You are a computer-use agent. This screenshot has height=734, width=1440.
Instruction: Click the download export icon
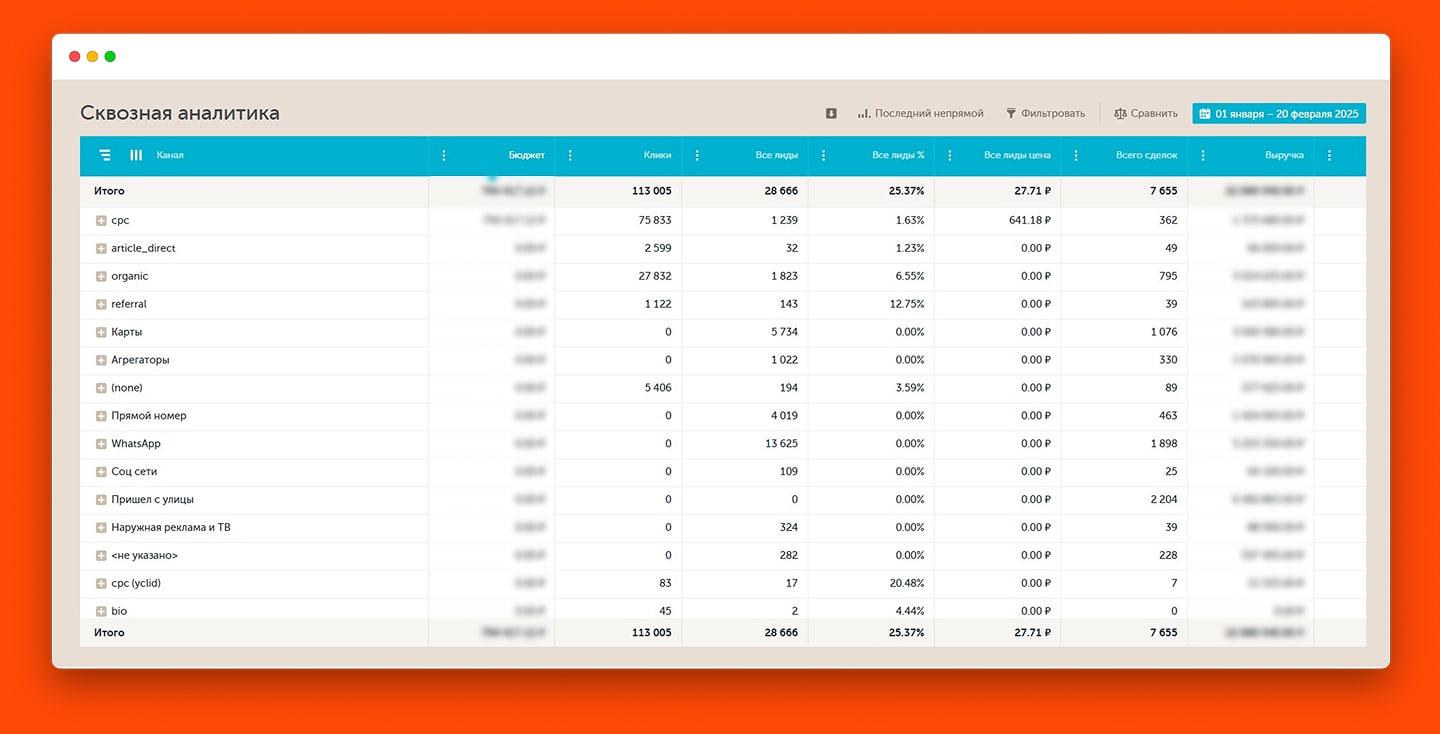(831, 114)
